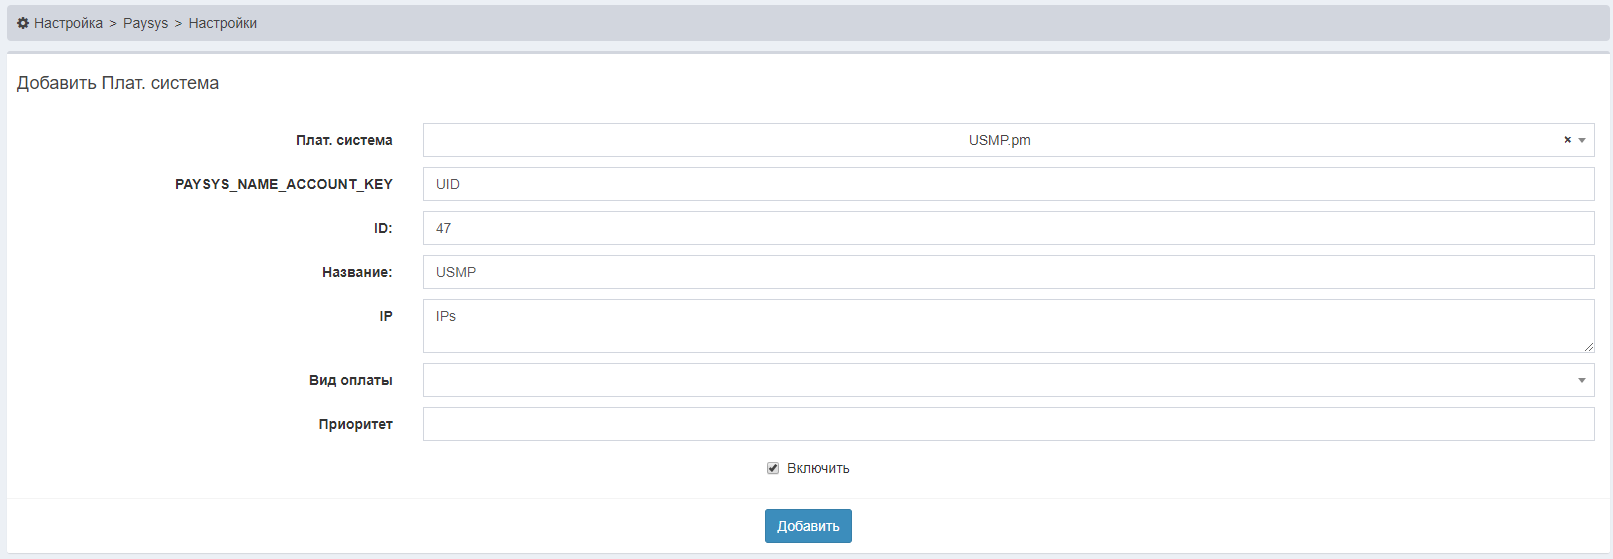Focus the Приоритет input field
1613x559 pixels.
(1008, 424)
